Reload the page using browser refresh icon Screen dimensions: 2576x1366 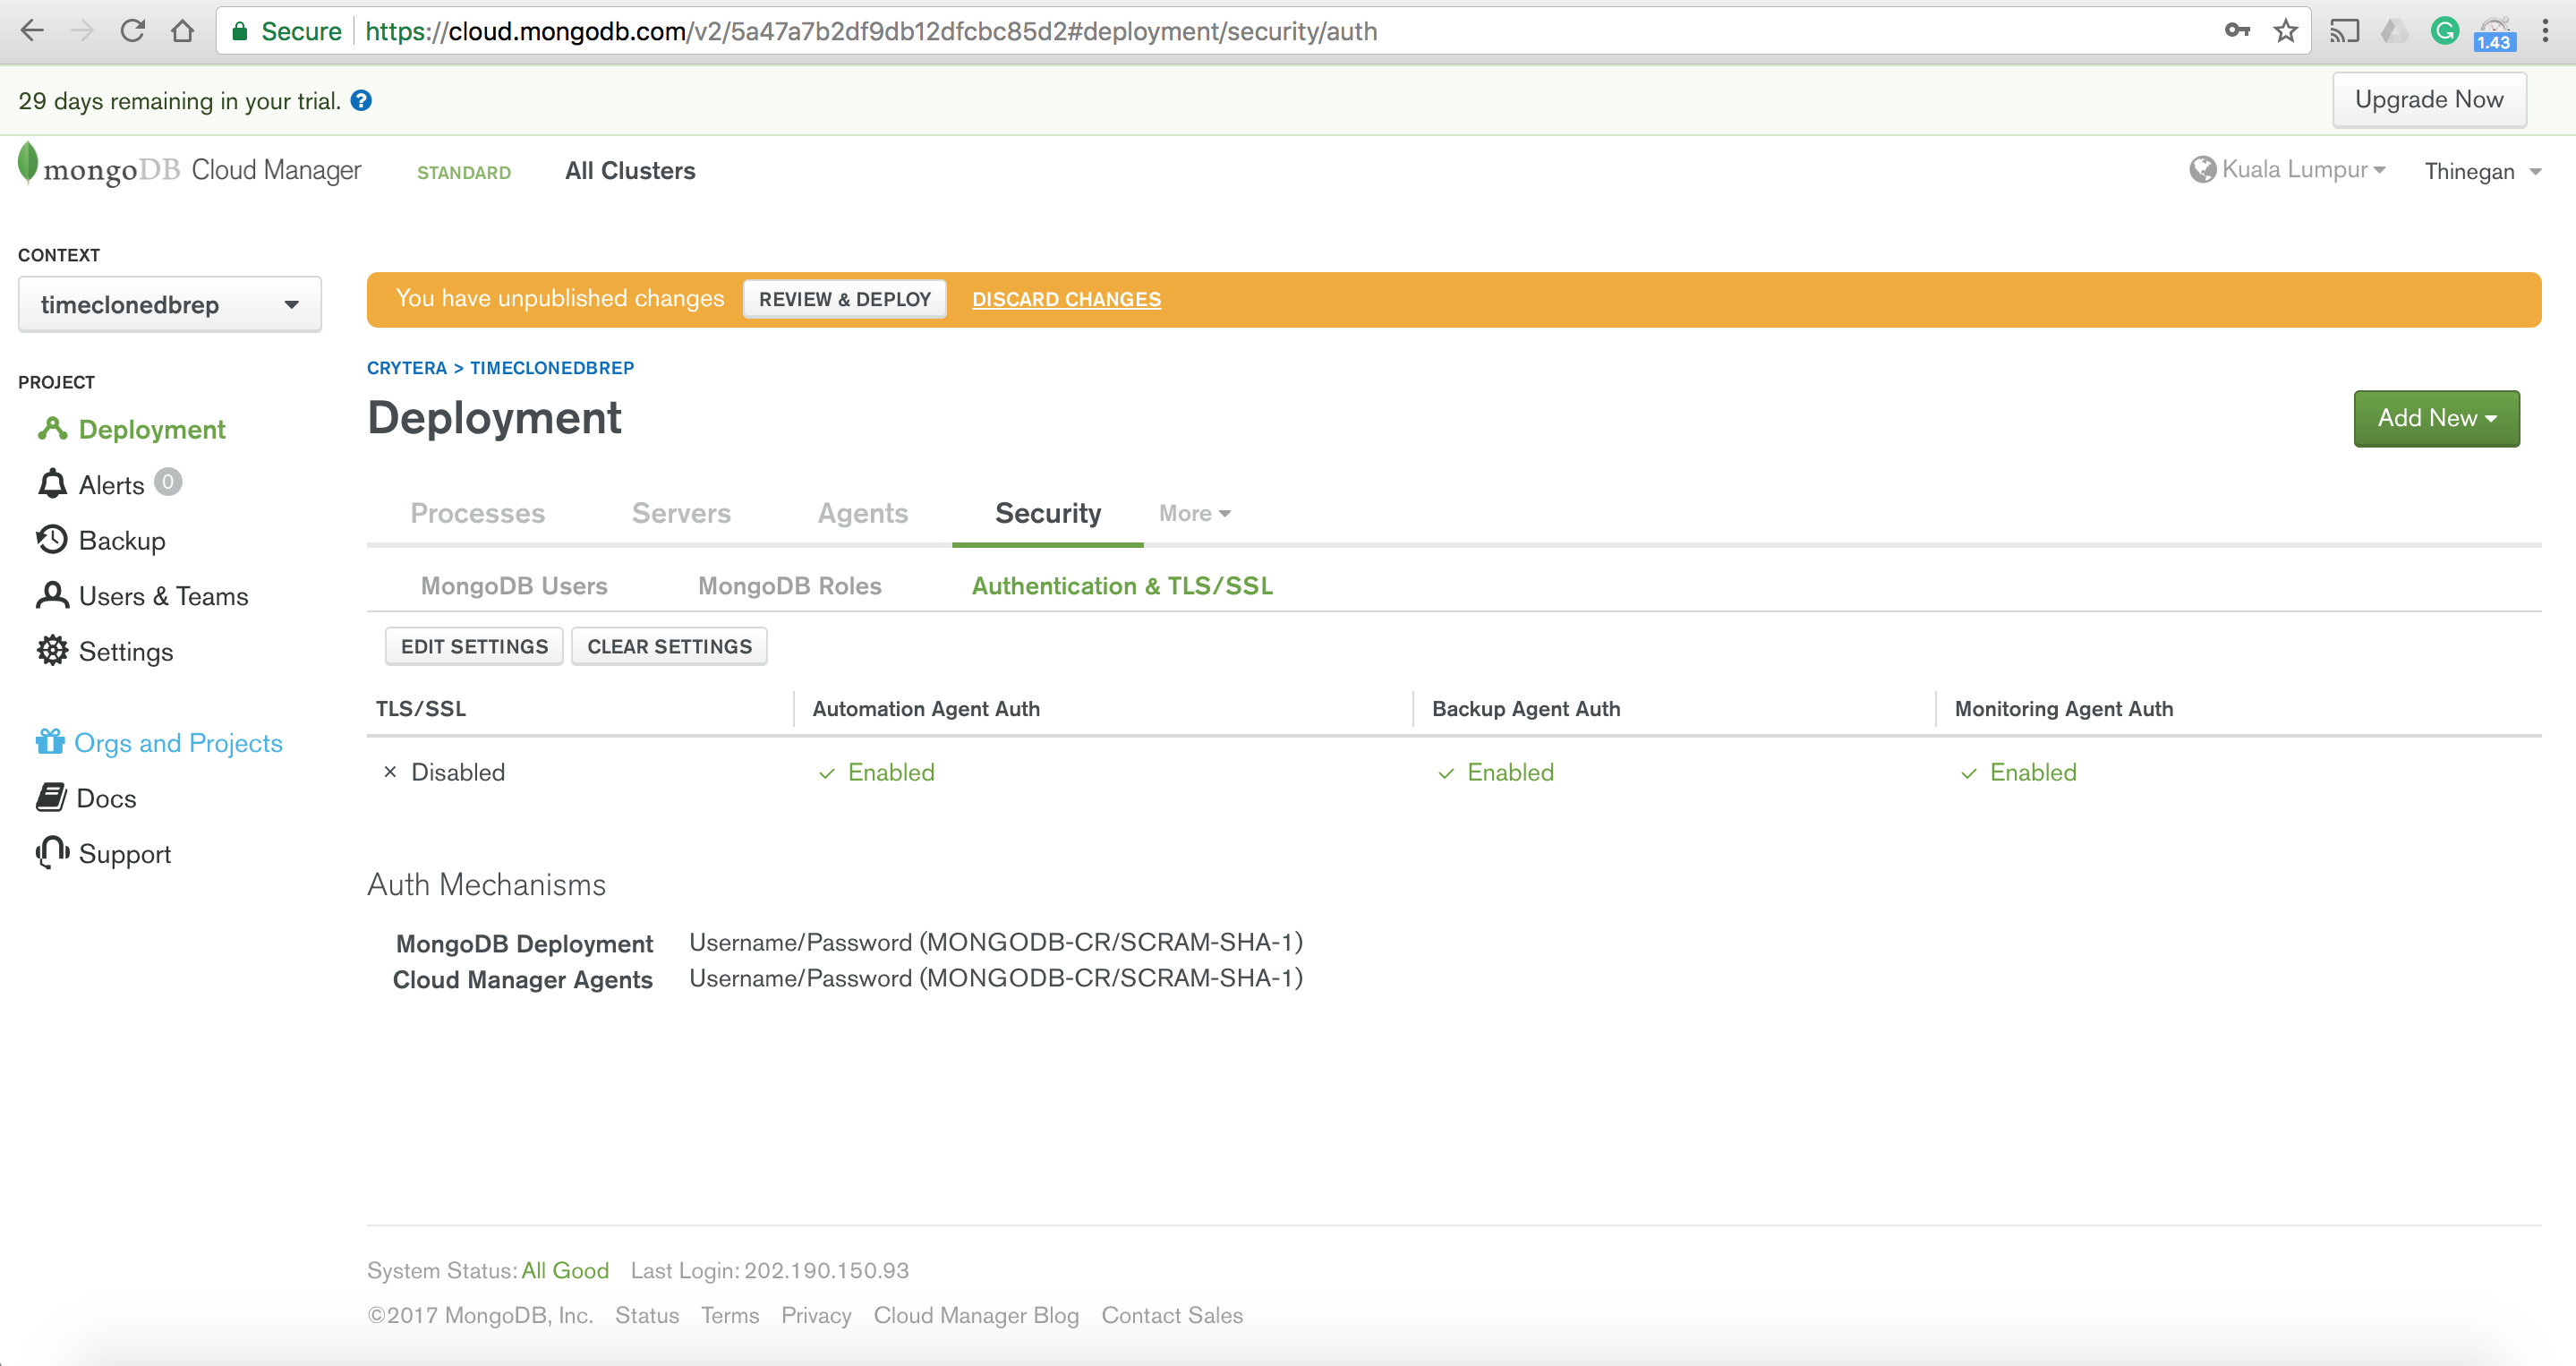point(132,31)
